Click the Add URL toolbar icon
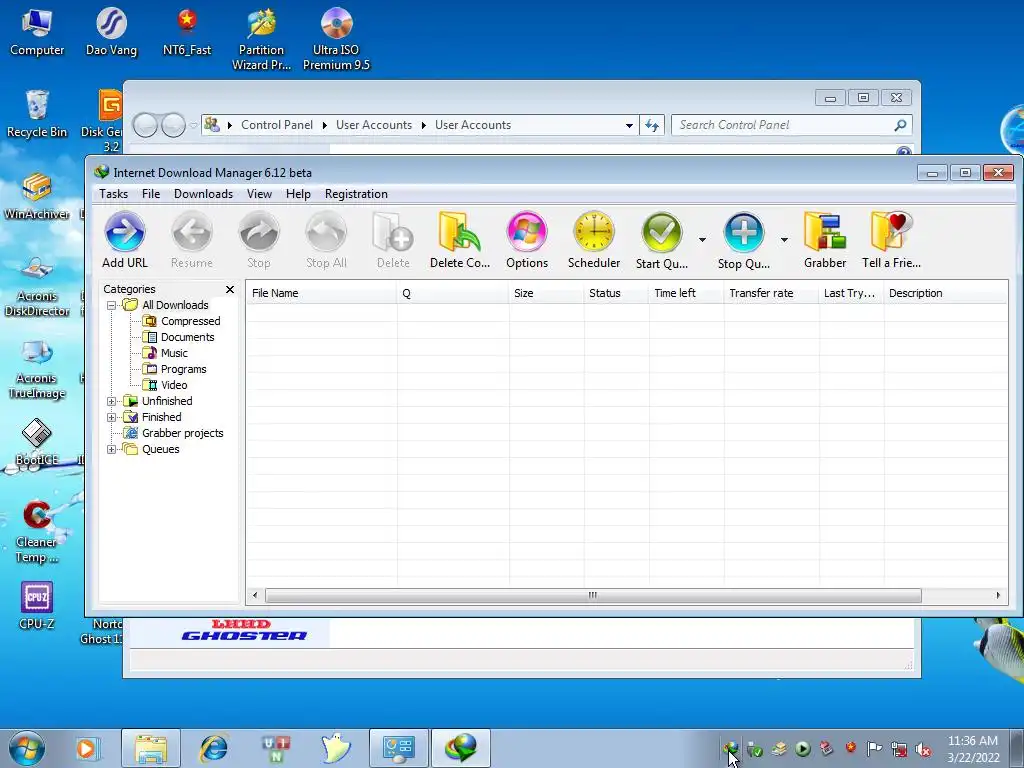1024x768 pixels. pyautogui.click(x=125, y=240)
